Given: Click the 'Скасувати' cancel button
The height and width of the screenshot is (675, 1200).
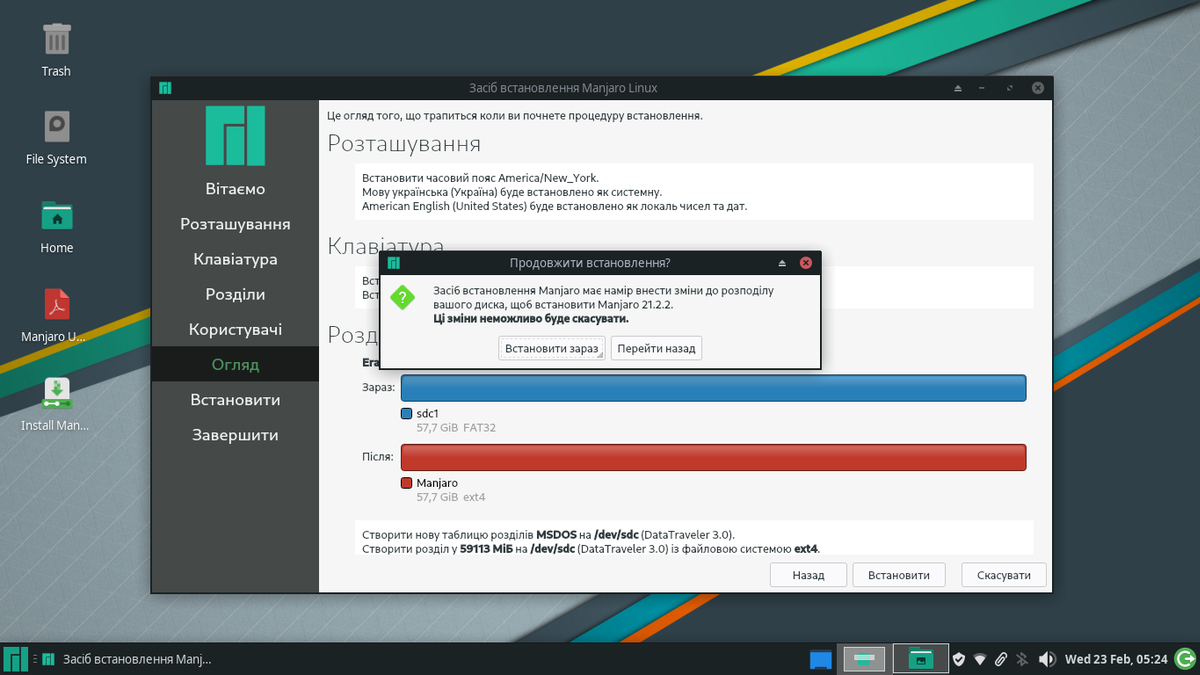Looking at the screenshot, I should coord(1004,575).
